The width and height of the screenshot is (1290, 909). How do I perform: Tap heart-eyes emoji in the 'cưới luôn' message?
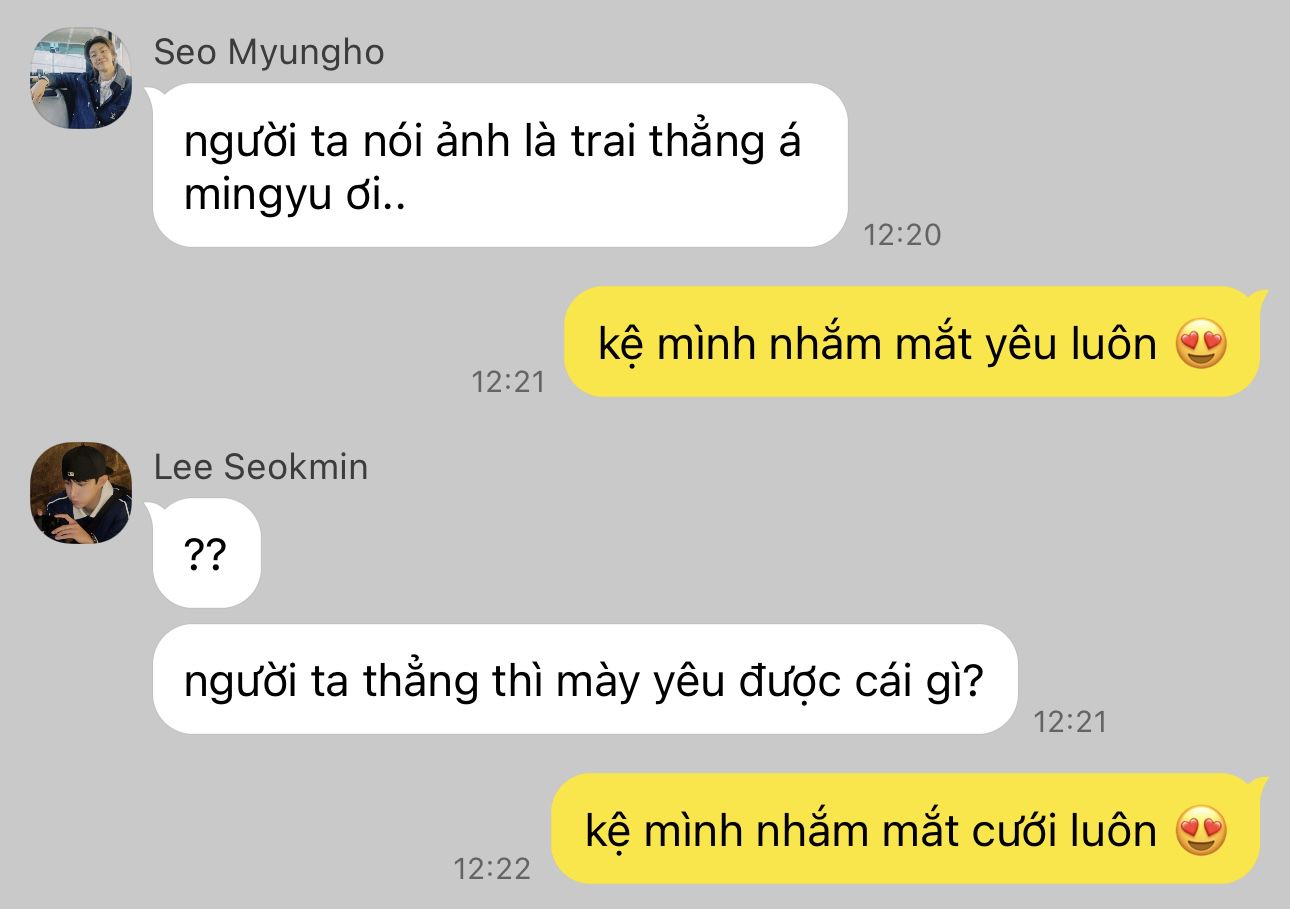tap(1201, 831)
